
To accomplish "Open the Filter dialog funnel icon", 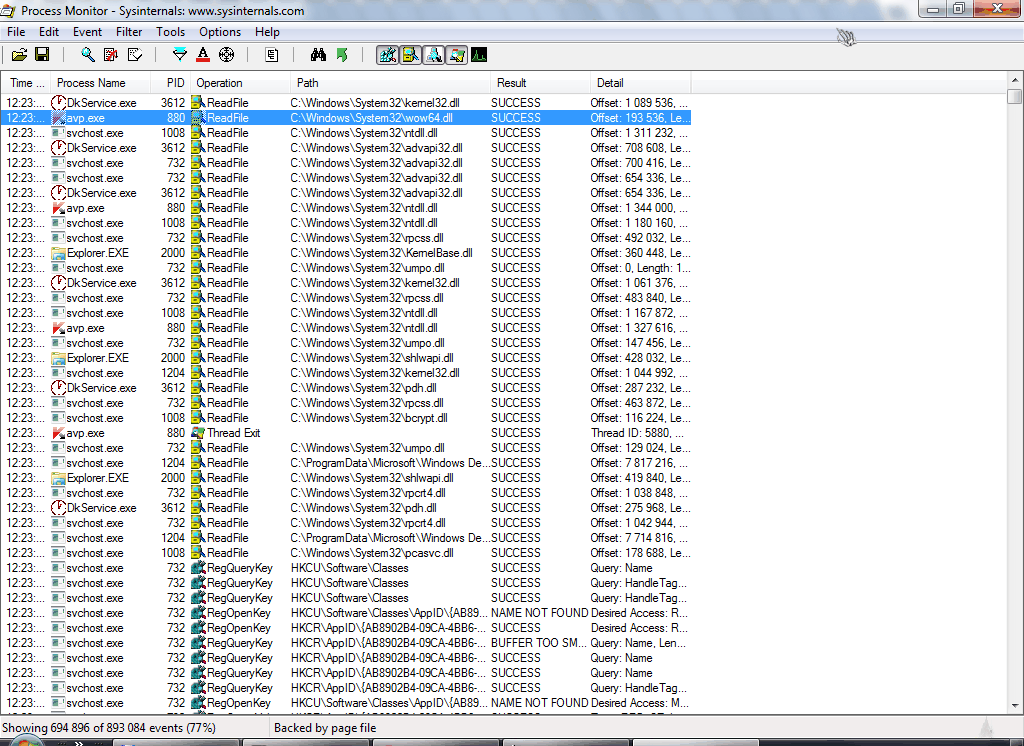I will 180,55.
